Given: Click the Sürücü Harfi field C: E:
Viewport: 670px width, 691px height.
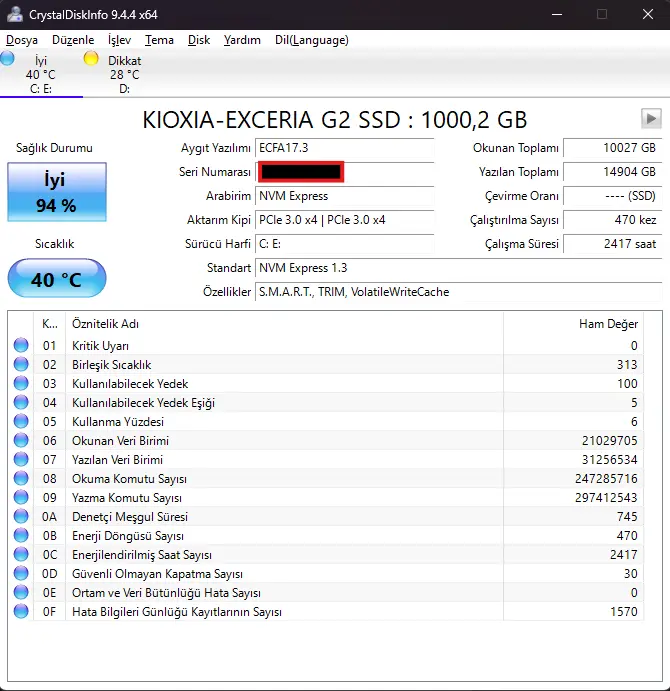Looking at the screenshot, I should (x=345, y=244).
